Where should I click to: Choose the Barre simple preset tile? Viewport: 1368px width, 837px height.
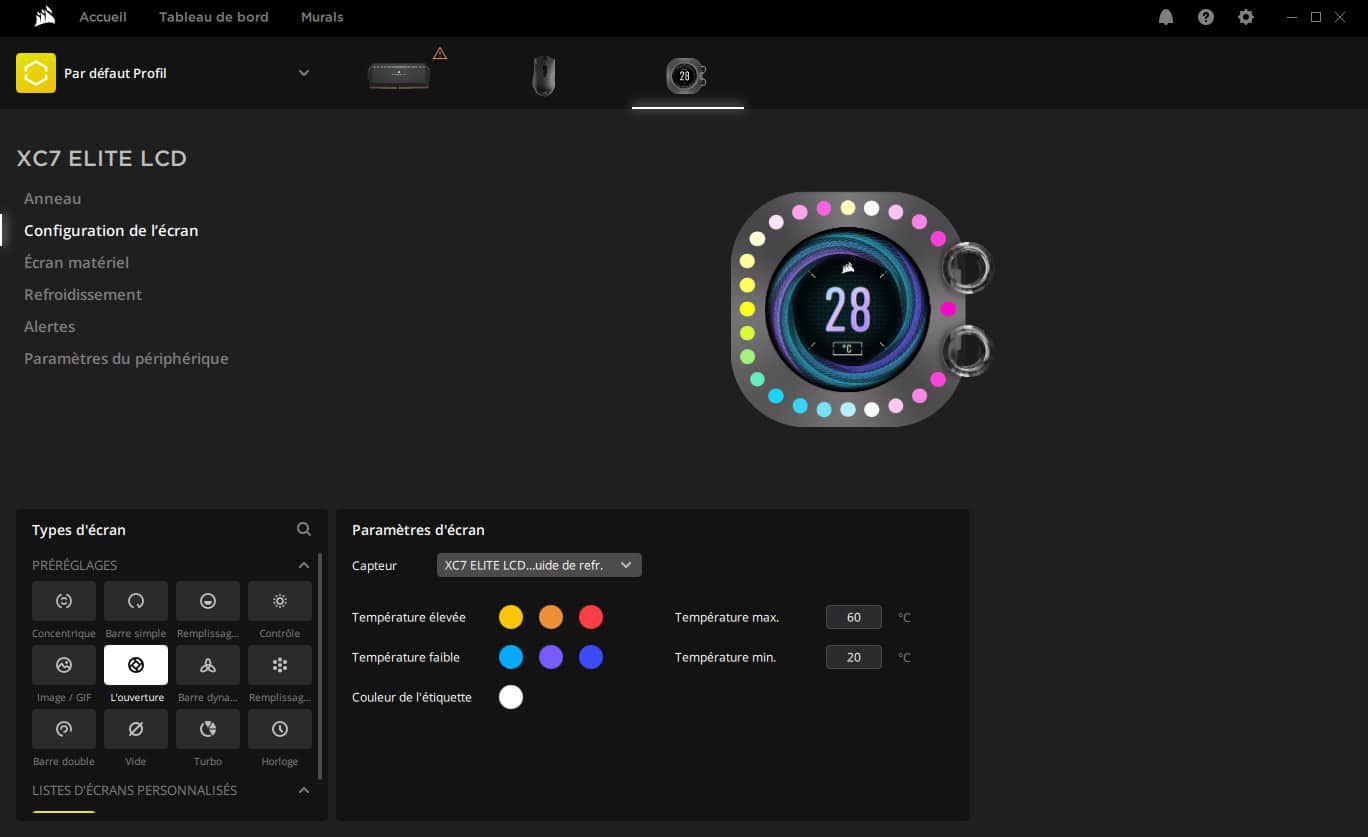point(136,601)
